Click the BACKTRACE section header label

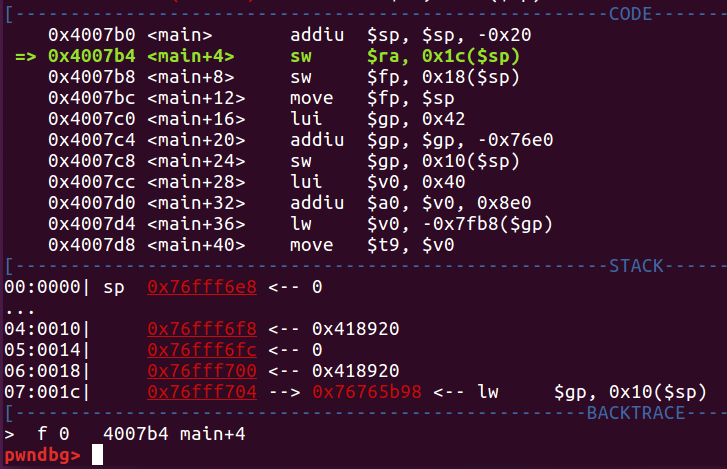636,412
